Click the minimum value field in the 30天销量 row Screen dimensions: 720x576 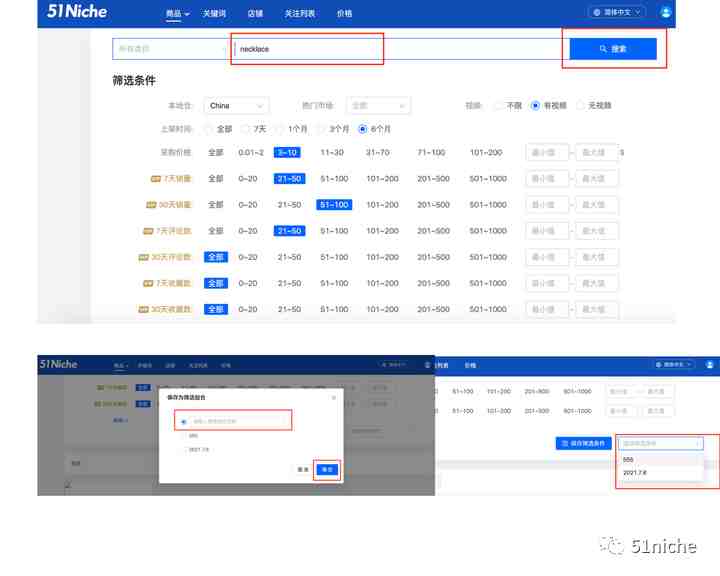[x=547, y=205]
